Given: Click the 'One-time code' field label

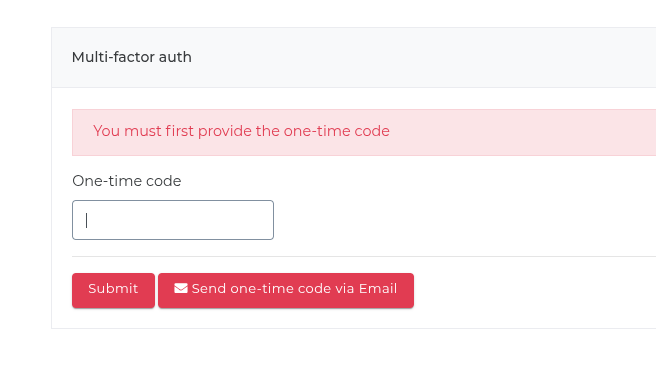Looking at the screenshot, I should pyautogui.click(x=127, y=181).
